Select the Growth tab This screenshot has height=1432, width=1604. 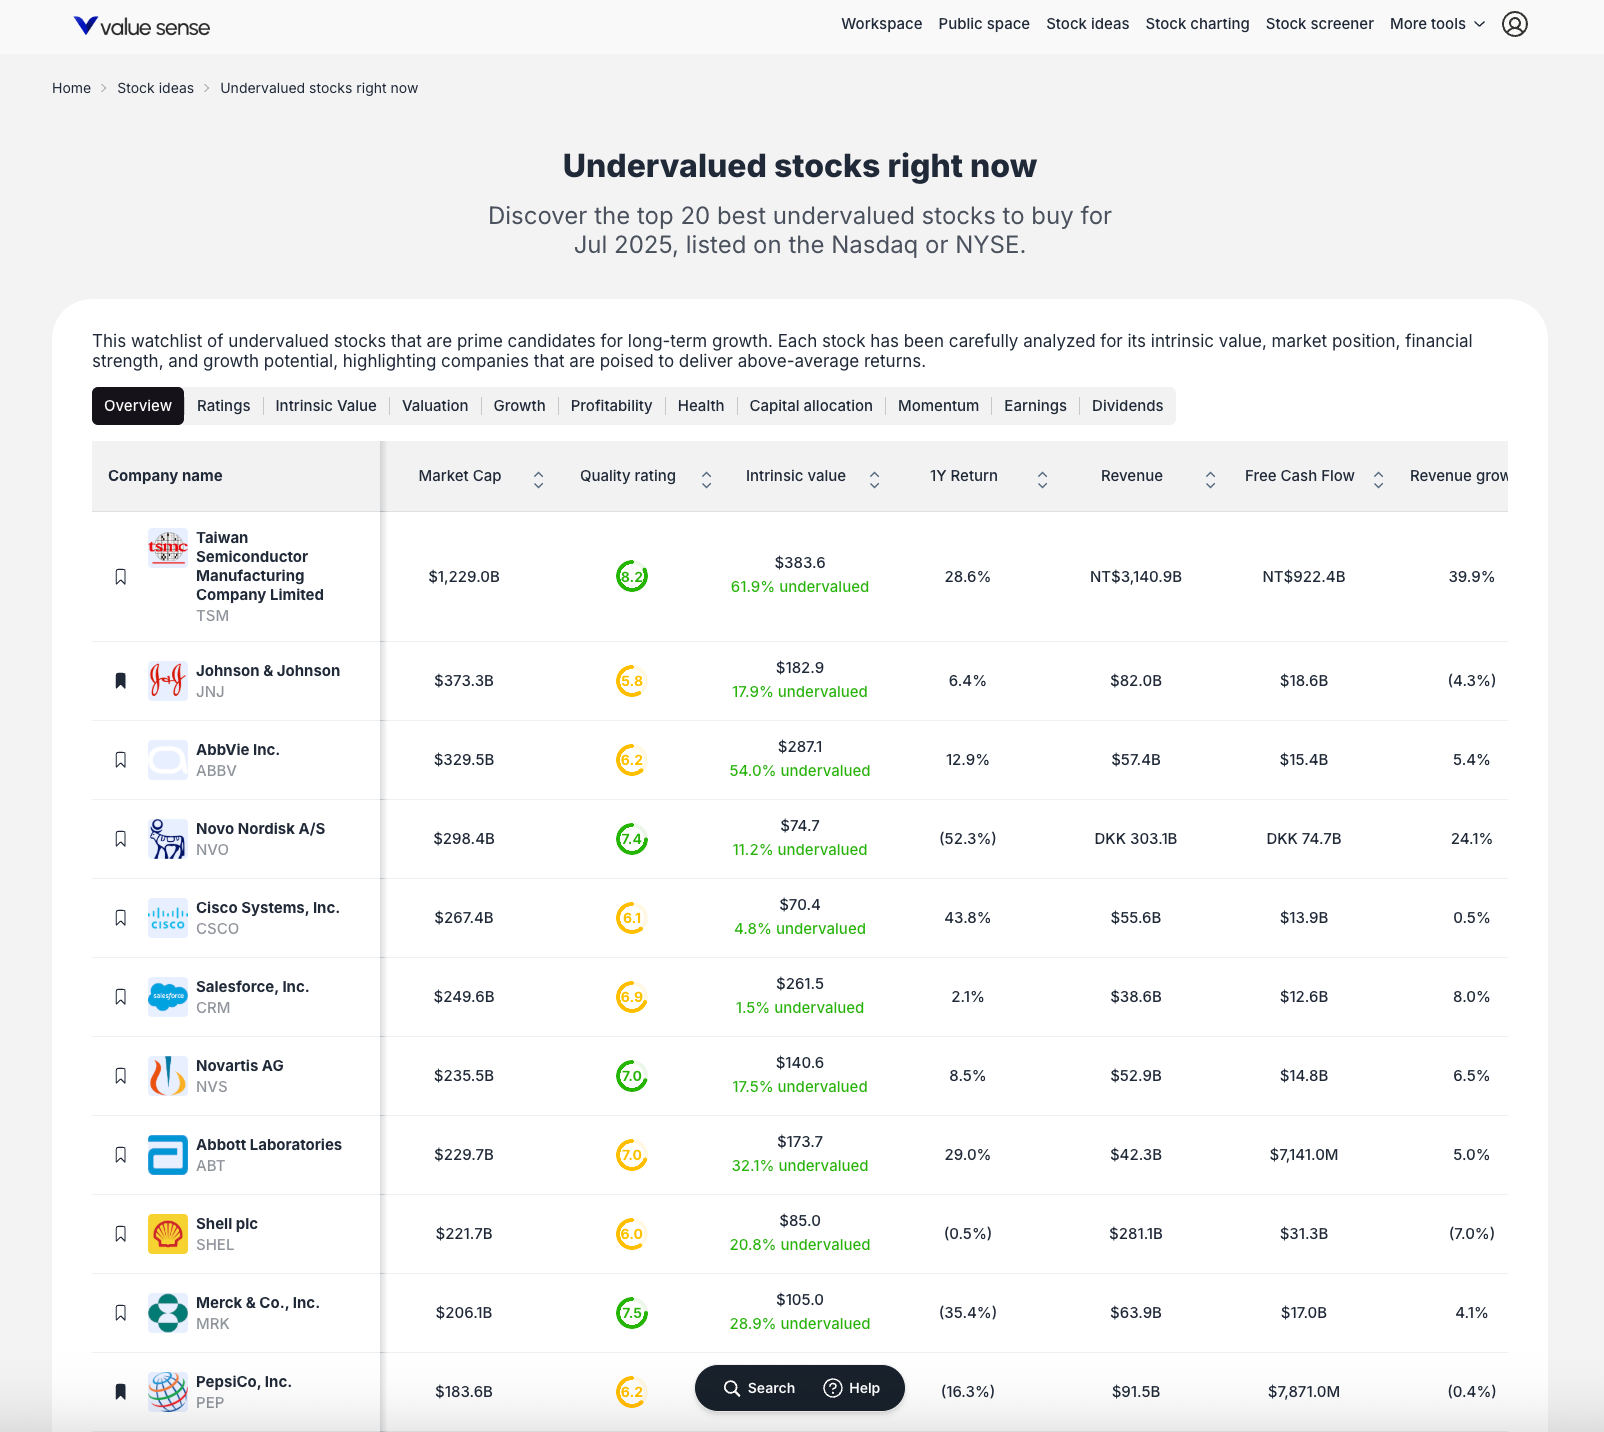pyautogui.click(x=520, y=406)
